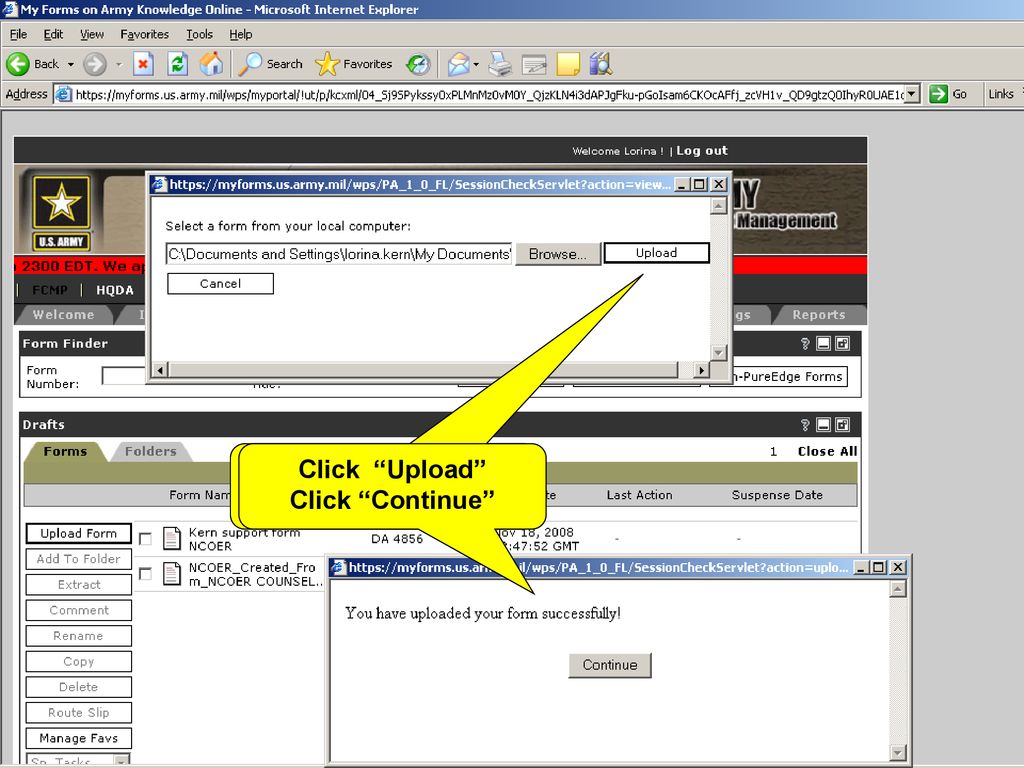Go to Home page icon
Image resolution: width=1024 pixels, height=768 pixels.
pos(212,64)
